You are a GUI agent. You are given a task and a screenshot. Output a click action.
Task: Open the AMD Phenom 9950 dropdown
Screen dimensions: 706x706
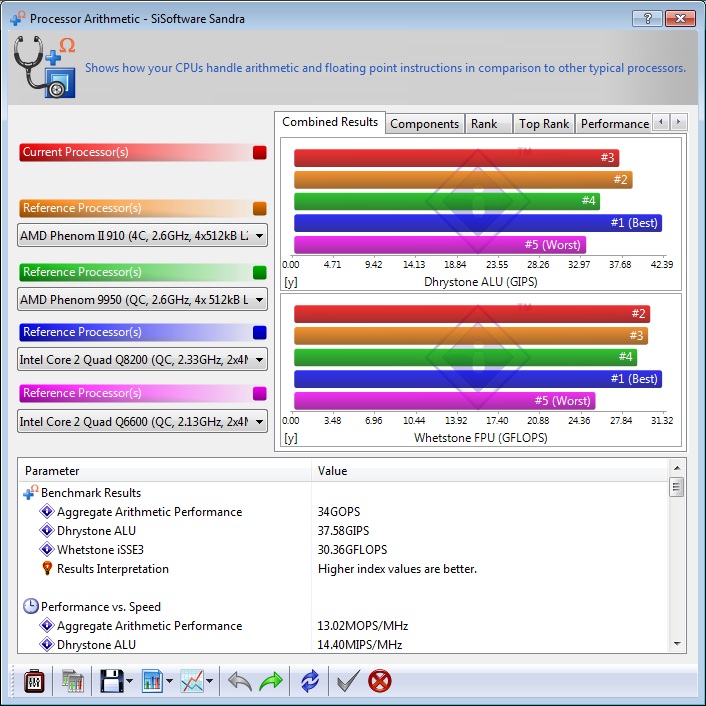tap(142, 299)
